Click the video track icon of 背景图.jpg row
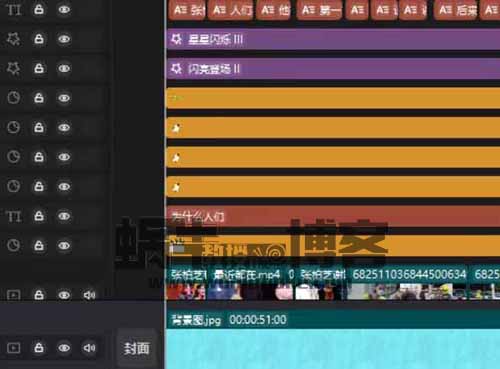The height and width of the screenshot is (369, 500). 13,348
